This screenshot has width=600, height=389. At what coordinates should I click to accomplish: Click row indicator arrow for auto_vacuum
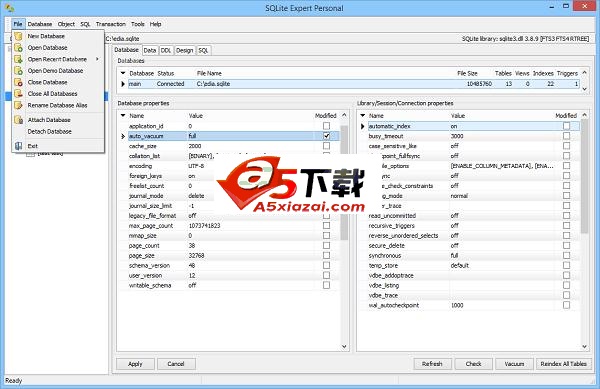(123, 136)
